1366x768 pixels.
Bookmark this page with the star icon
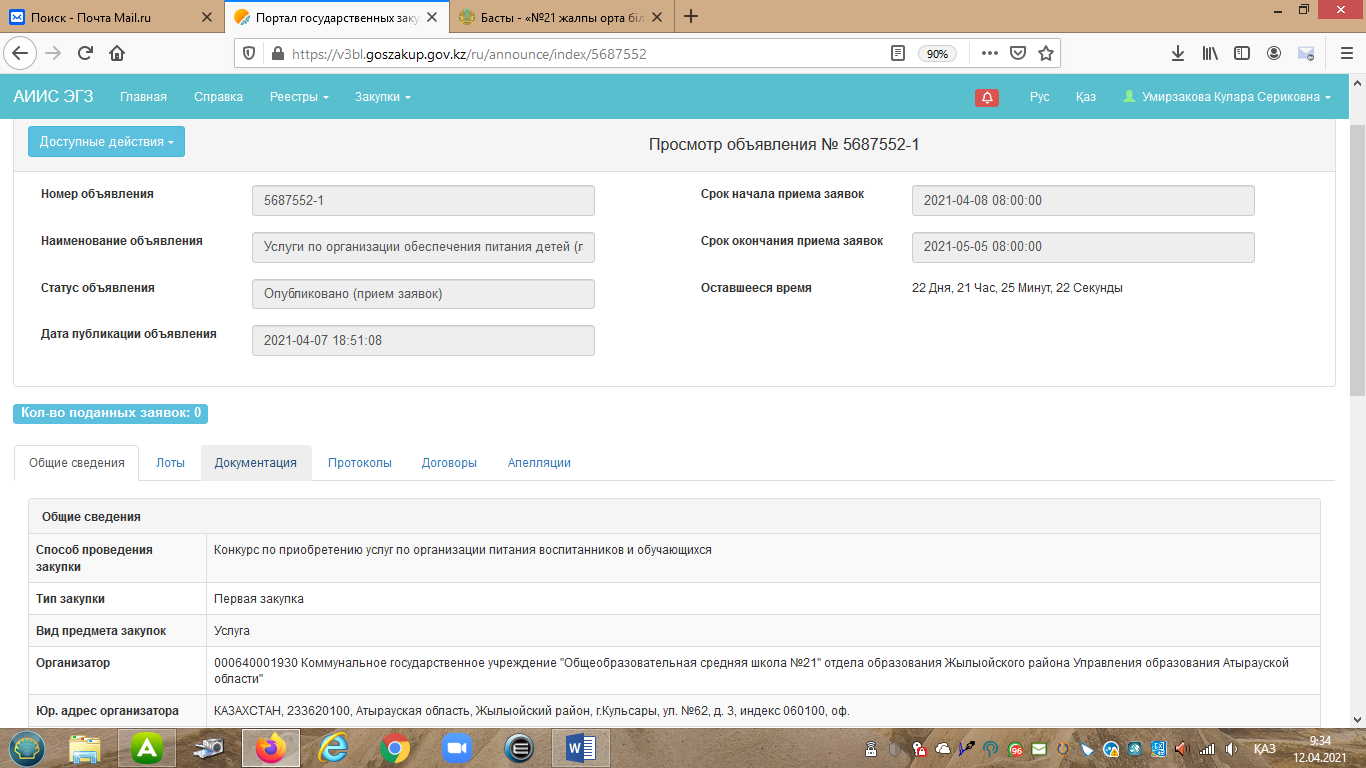[x=1046, y=54]
